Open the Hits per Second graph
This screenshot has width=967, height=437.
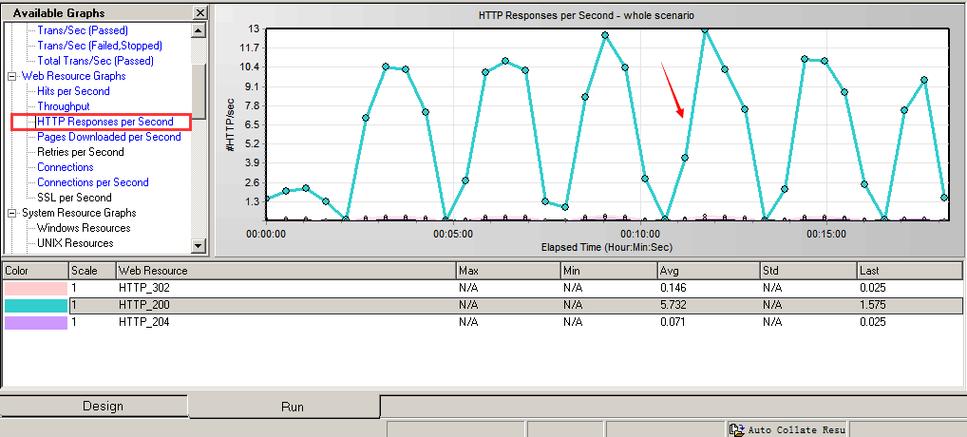pyautogui.click(x=73, y=91)
